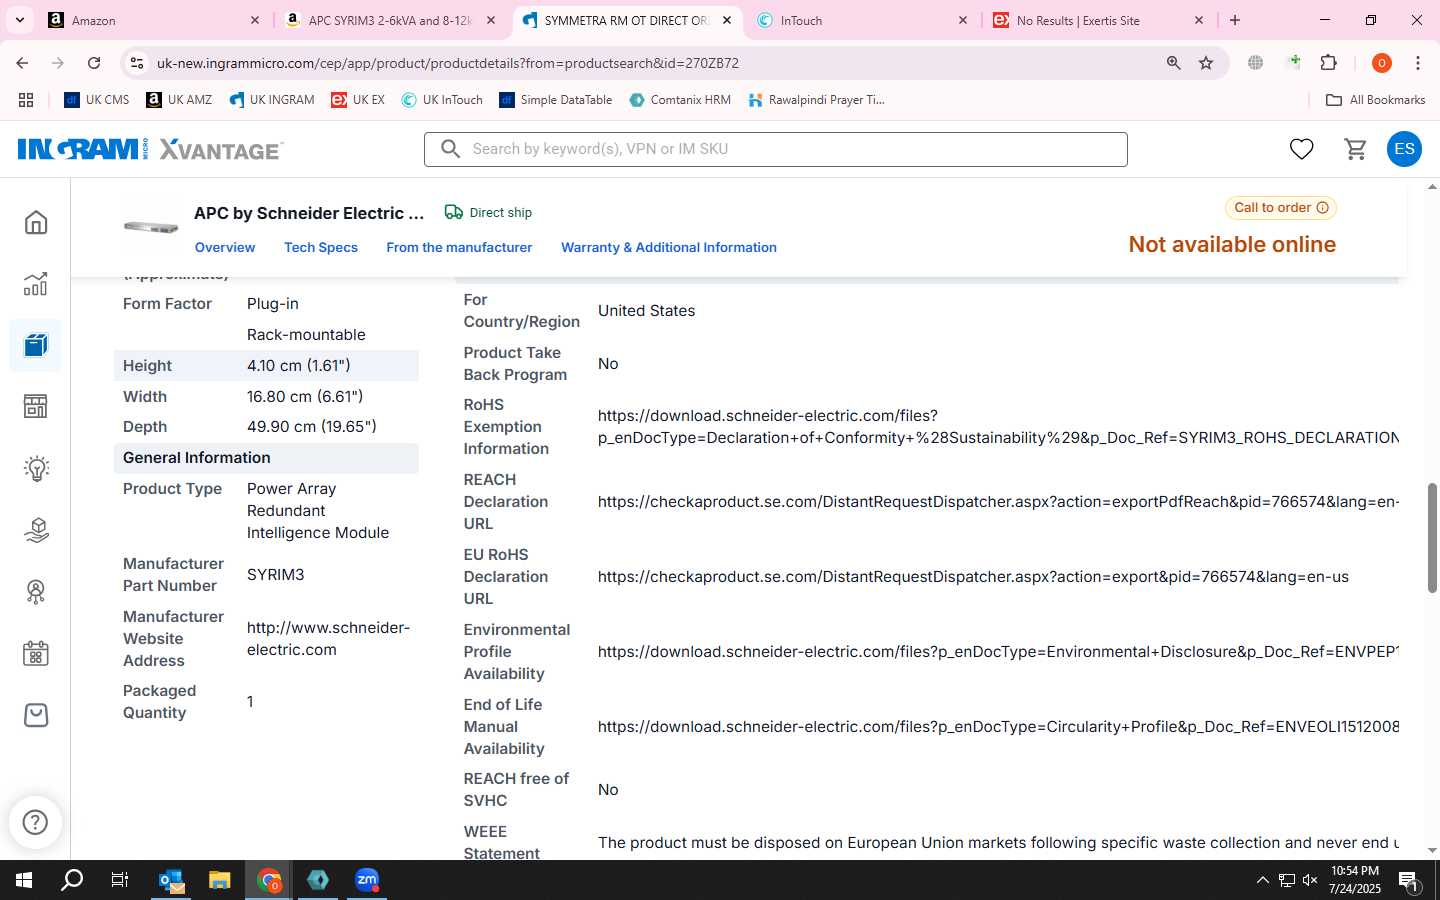Go to From the manufacturer section
The image size is (1440, 900).
459,247
